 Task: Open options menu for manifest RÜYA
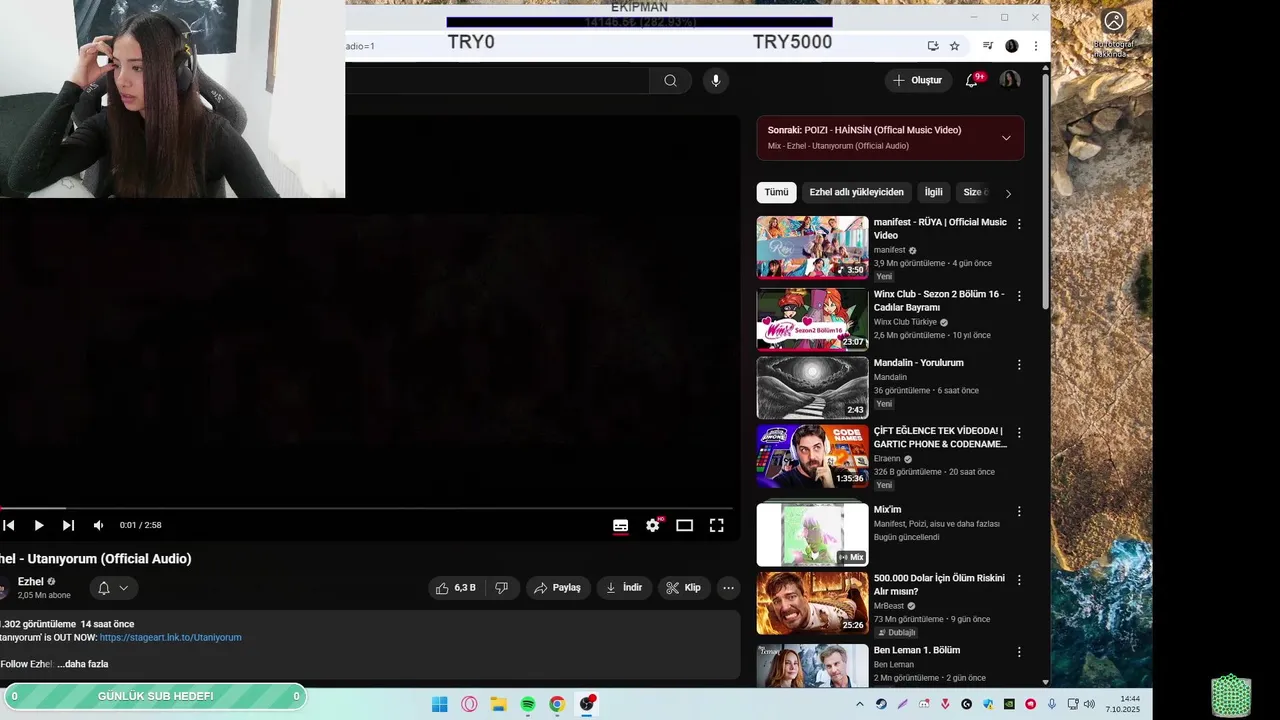pyautogui.click(x=1019, y=224)
